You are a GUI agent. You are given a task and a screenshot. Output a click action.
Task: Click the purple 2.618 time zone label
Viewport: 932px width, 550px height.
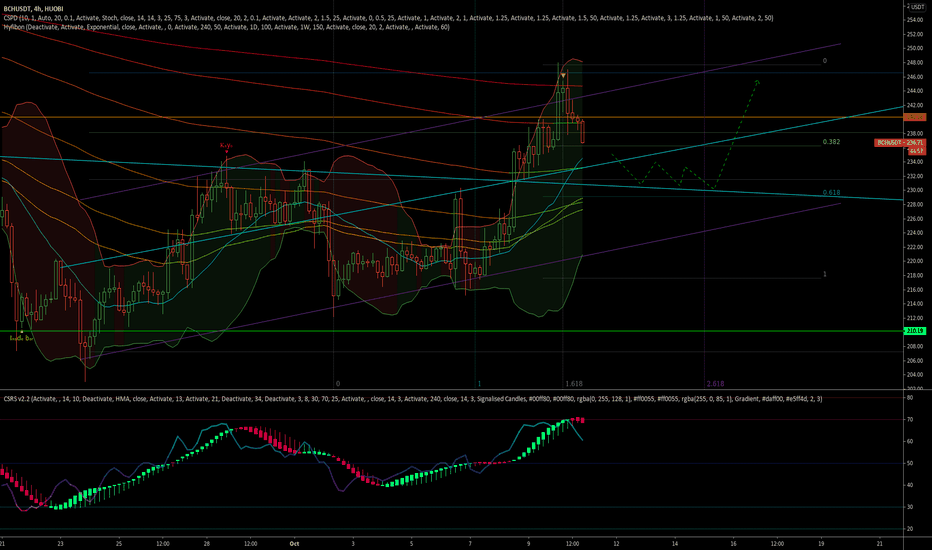[715, 384]
